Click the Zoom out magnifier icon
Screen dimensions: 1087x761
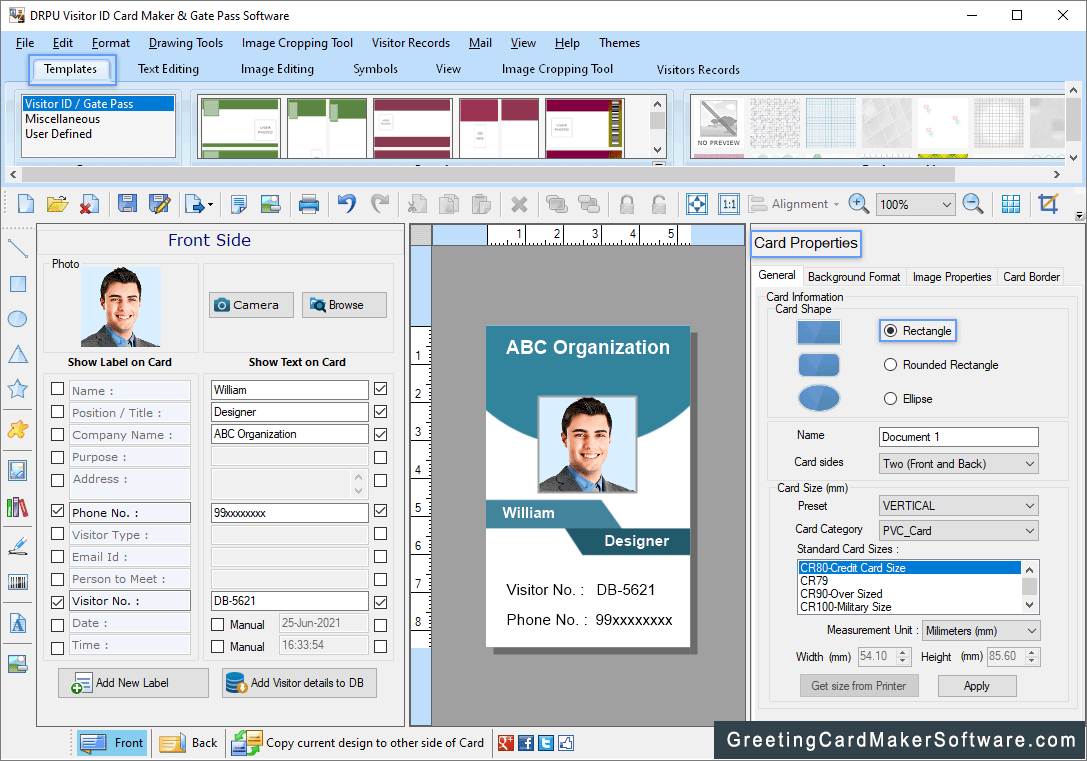973,204
